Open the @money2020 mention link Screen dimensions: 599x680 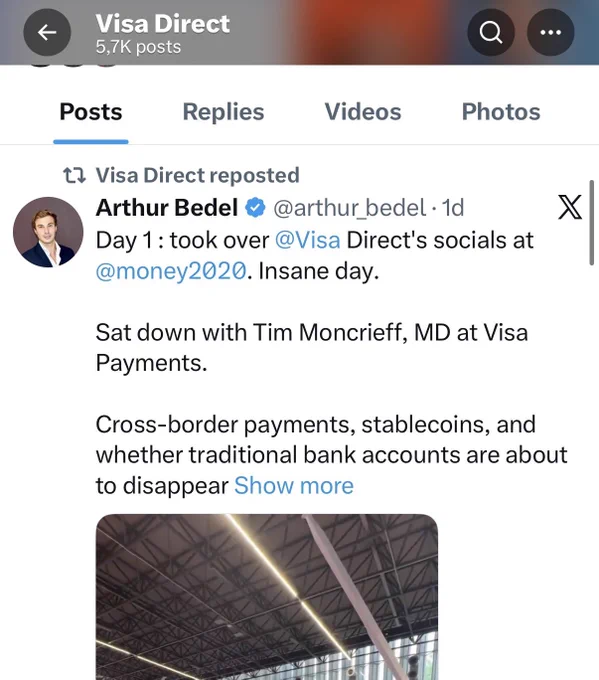(171, 271)
